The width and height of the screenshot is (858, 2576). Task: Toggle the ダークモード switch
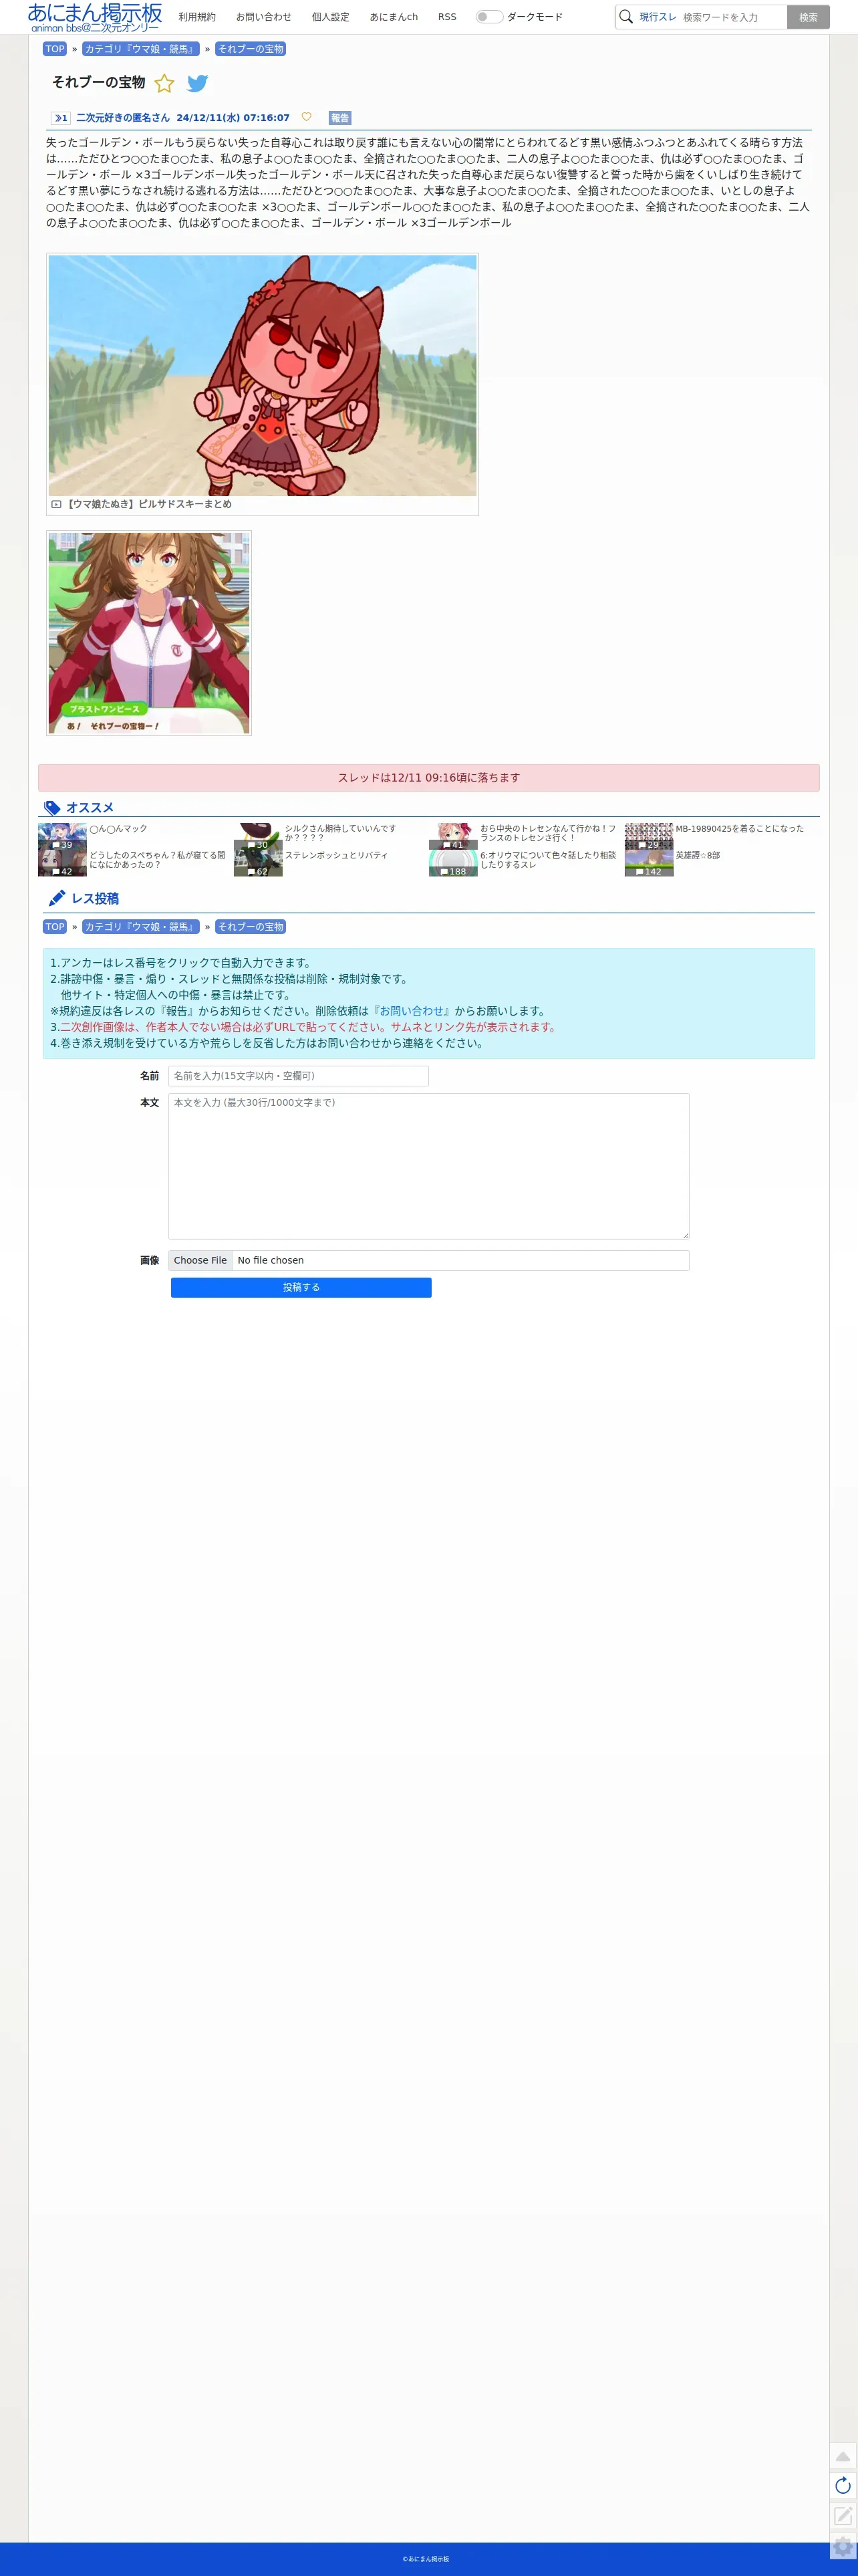tap(489, 17)
